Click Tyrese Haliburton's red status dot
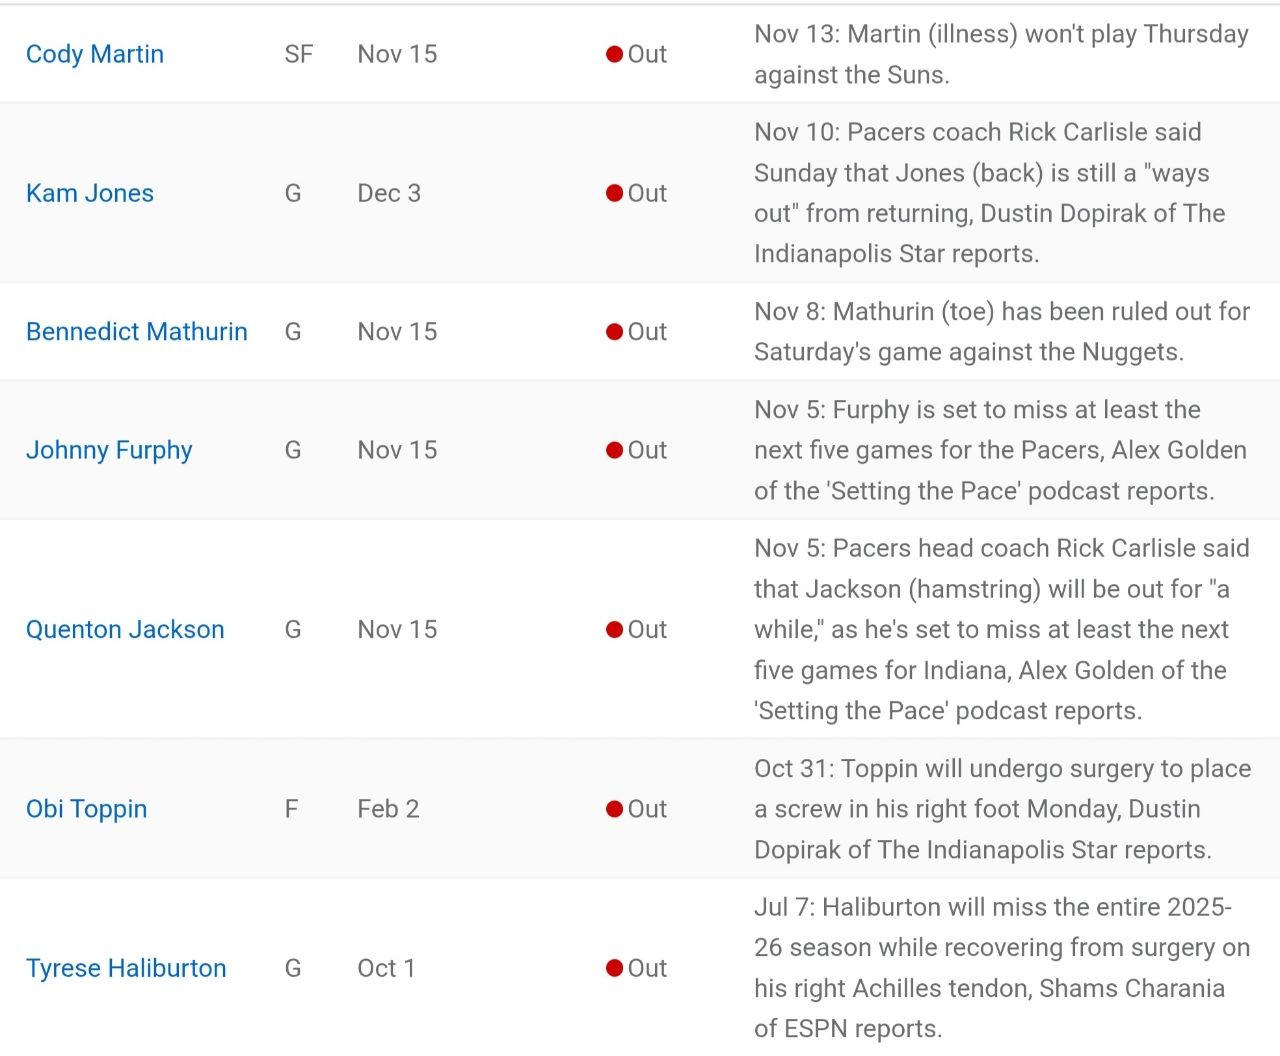The height and width of the screenshot is (1056, 1280). pyautogui.click(x=615, y=968)
